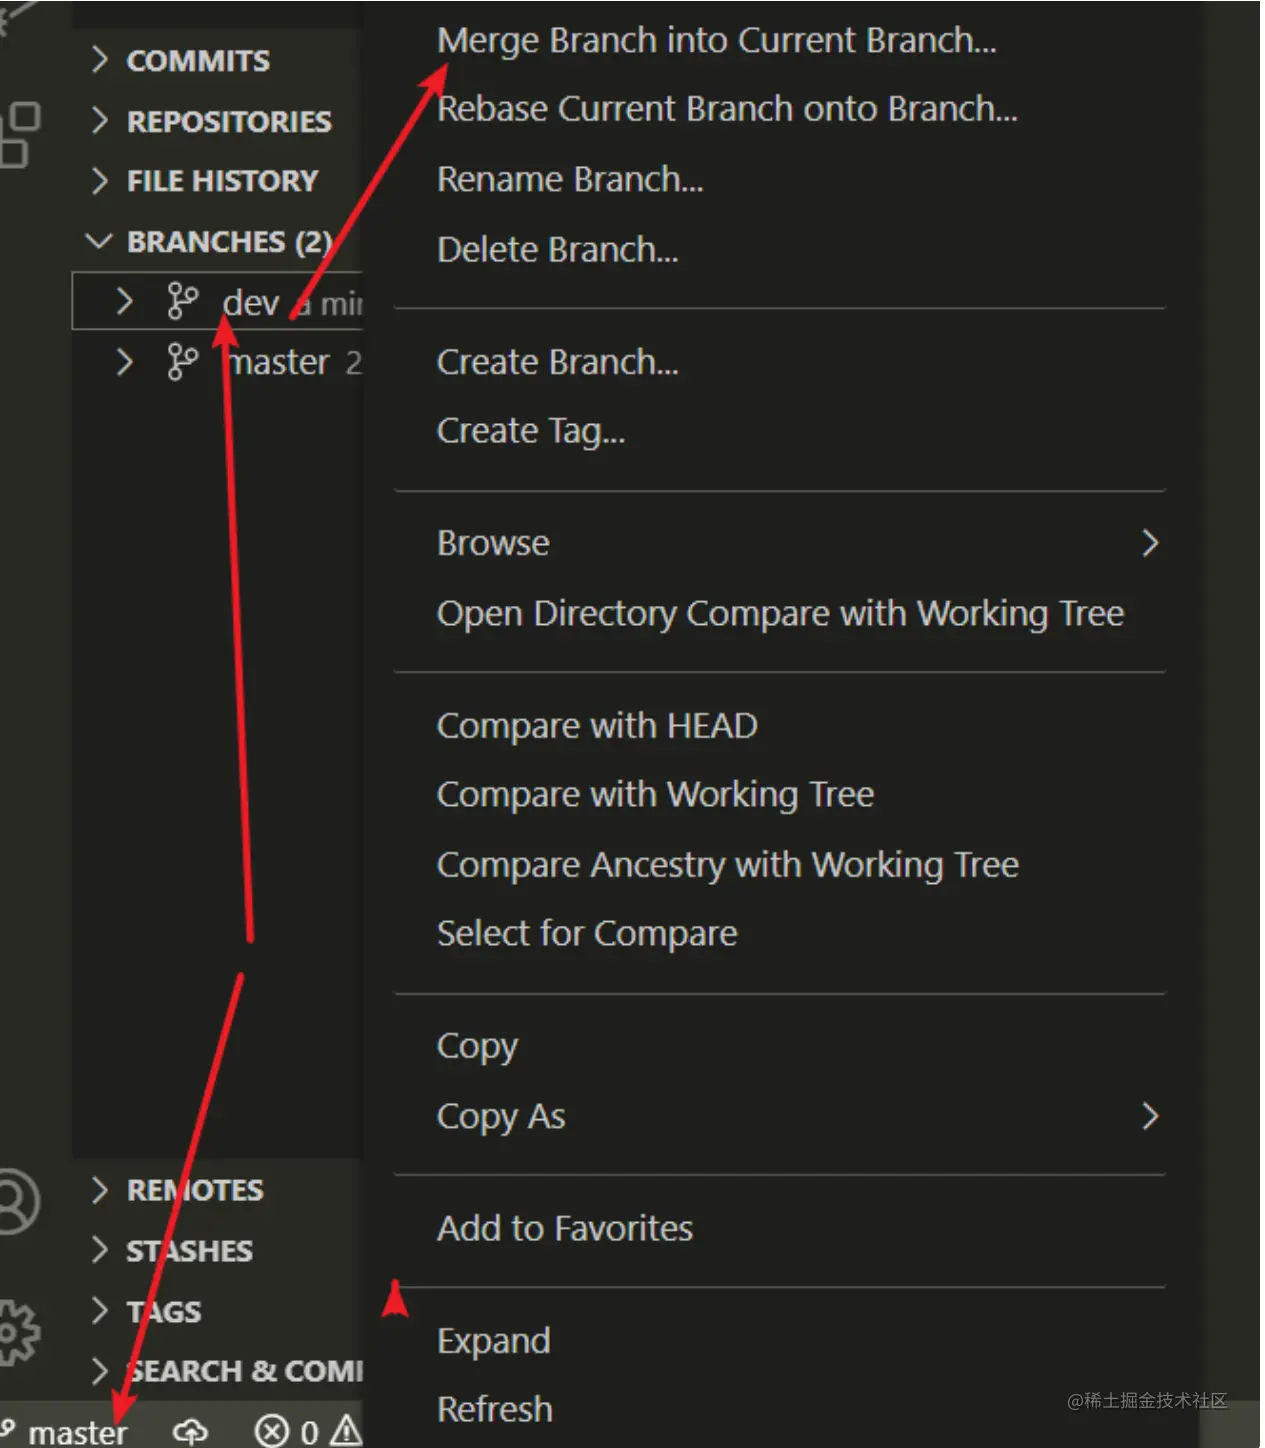Select the master branch row
1265x1448 pixels.
217,362
